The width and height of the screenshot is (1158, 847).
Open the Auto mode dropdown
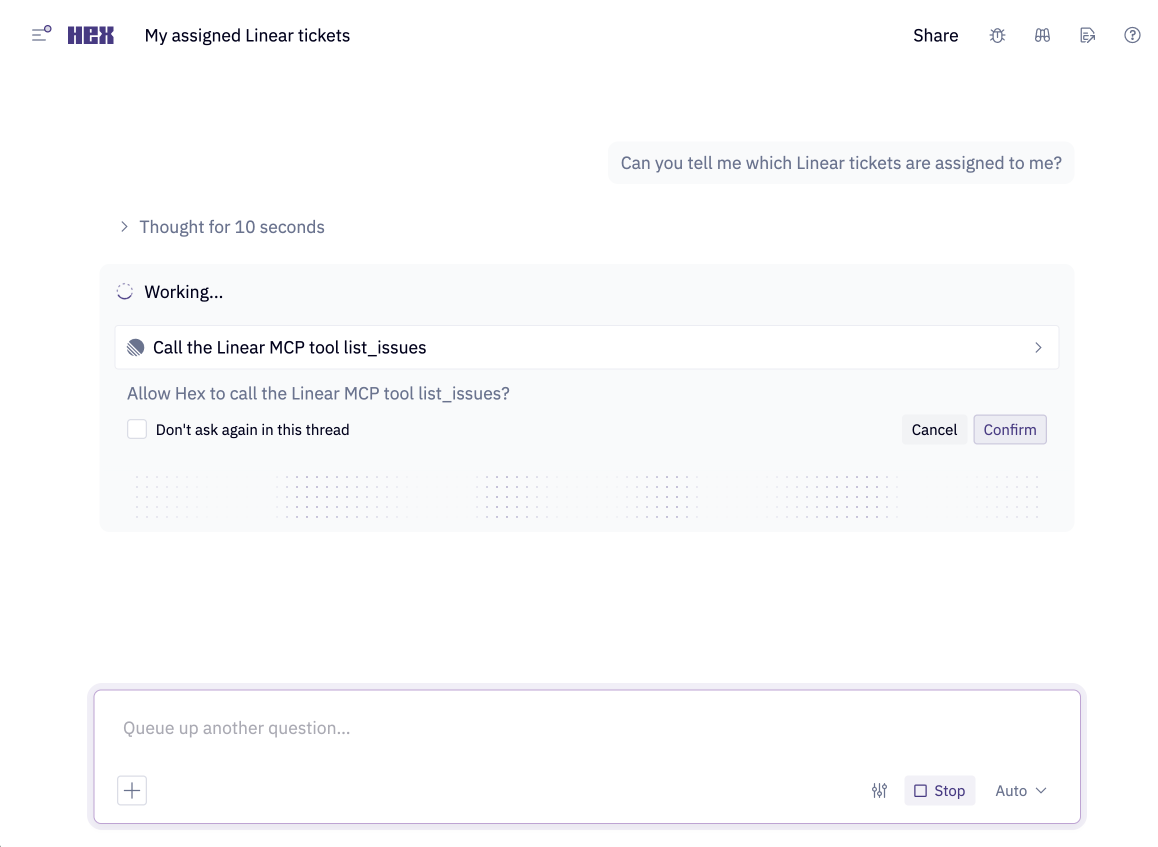point(1021,791)
